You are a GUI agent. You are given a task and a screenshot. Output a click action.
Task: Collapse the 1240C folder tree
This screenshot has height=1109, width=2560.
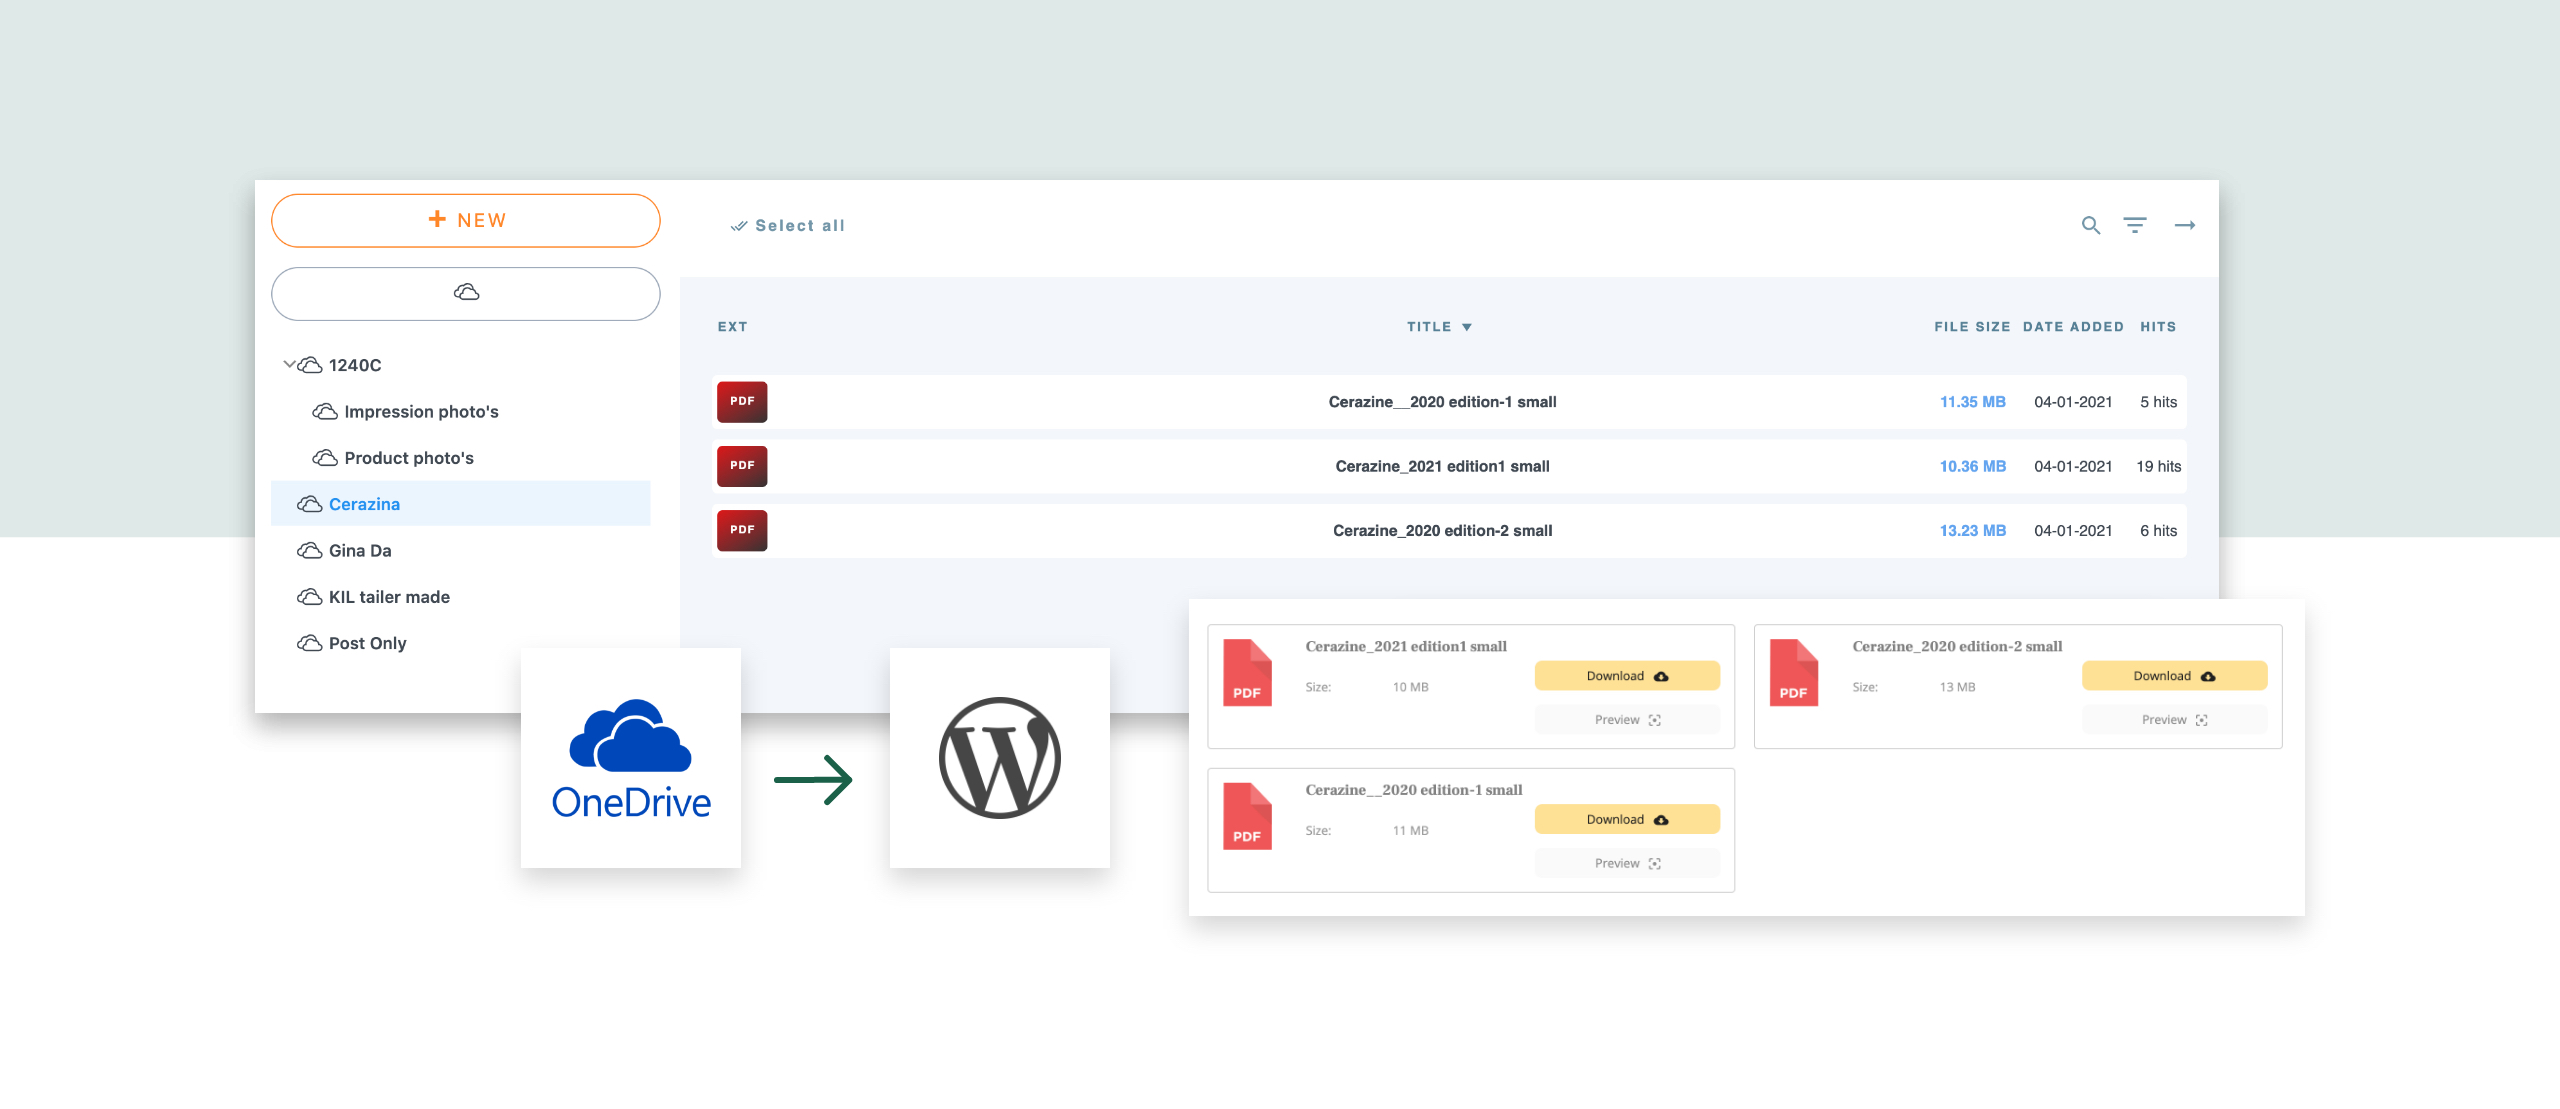(290, 364)
